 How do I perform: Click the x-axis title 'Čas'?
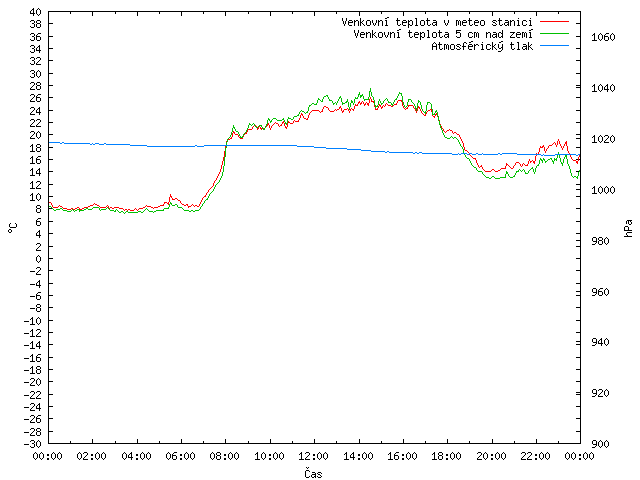(313, 473)
